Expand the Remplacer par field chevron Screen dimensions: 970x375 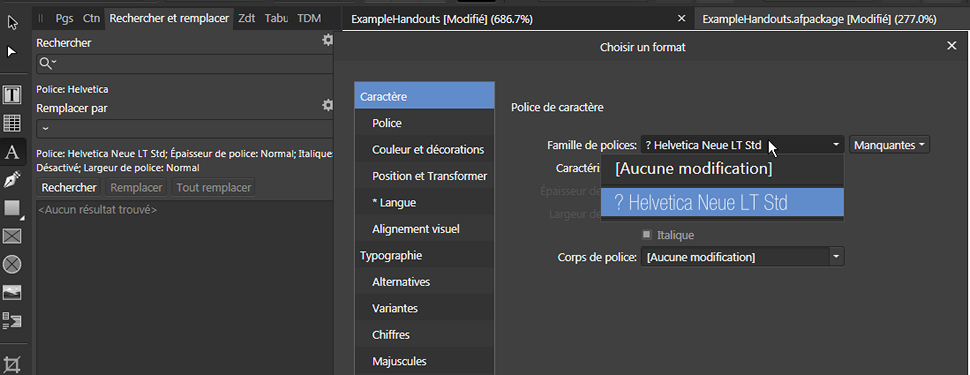pos(46,129)
